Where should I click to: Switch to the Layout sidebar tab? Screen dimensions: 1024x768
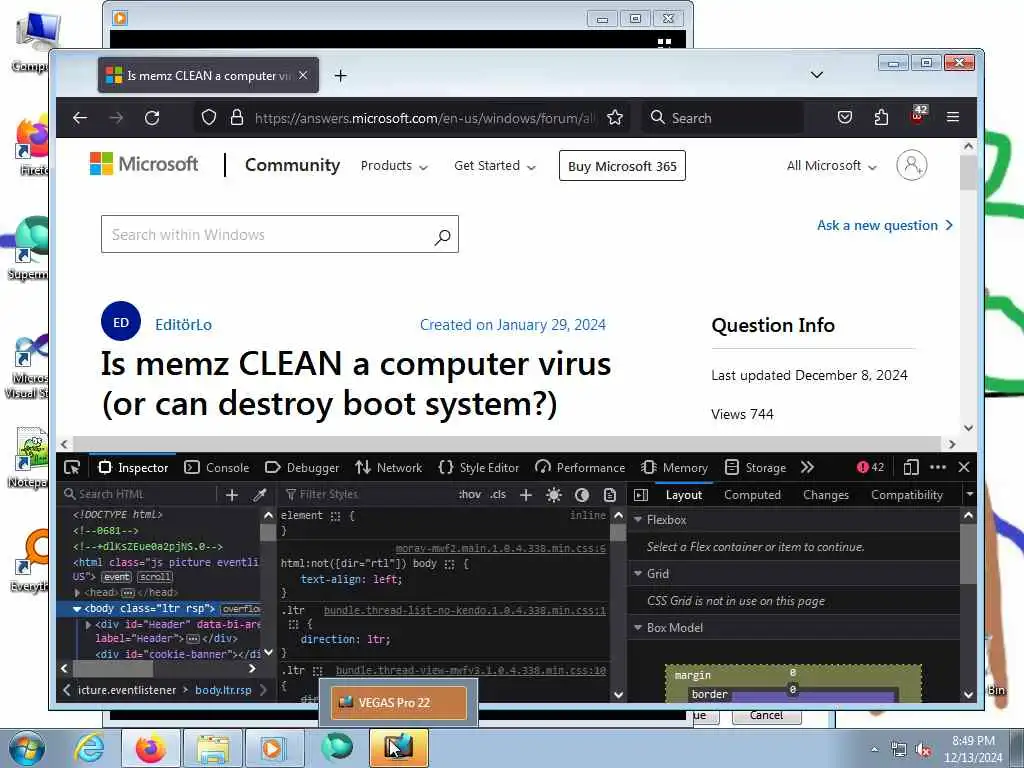684,495
